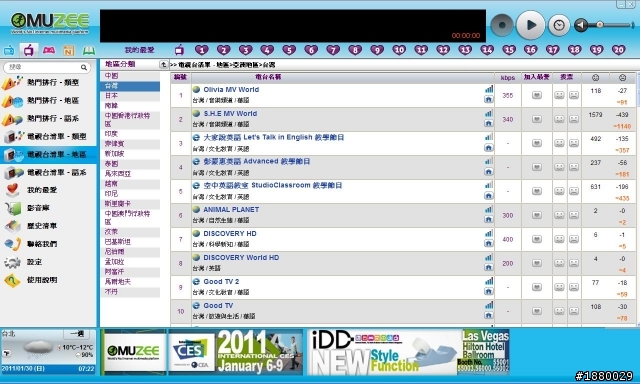This screenshot has height=384, width=640.
Task: Open the first hot ranking sidebar item
Action: pos(48,82)
